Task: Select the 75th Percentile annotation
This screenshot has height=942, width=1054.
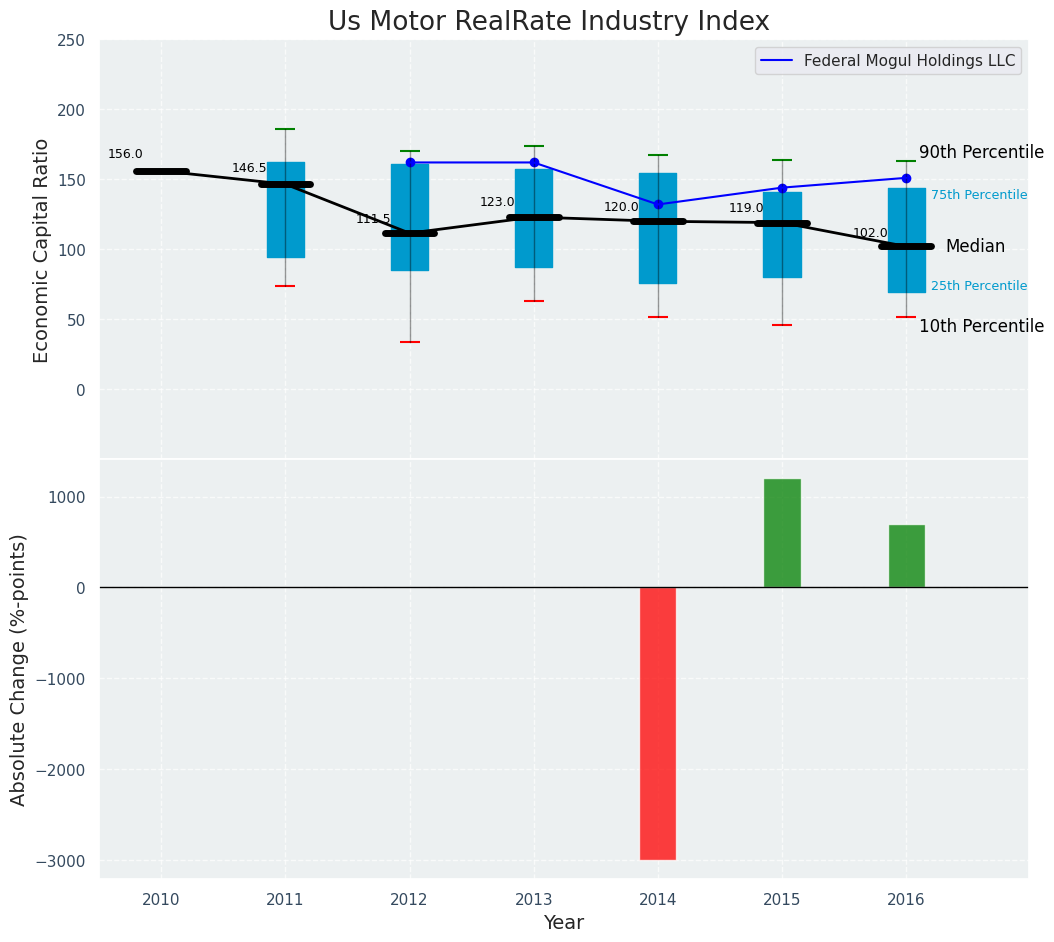Action: (978, 195)
